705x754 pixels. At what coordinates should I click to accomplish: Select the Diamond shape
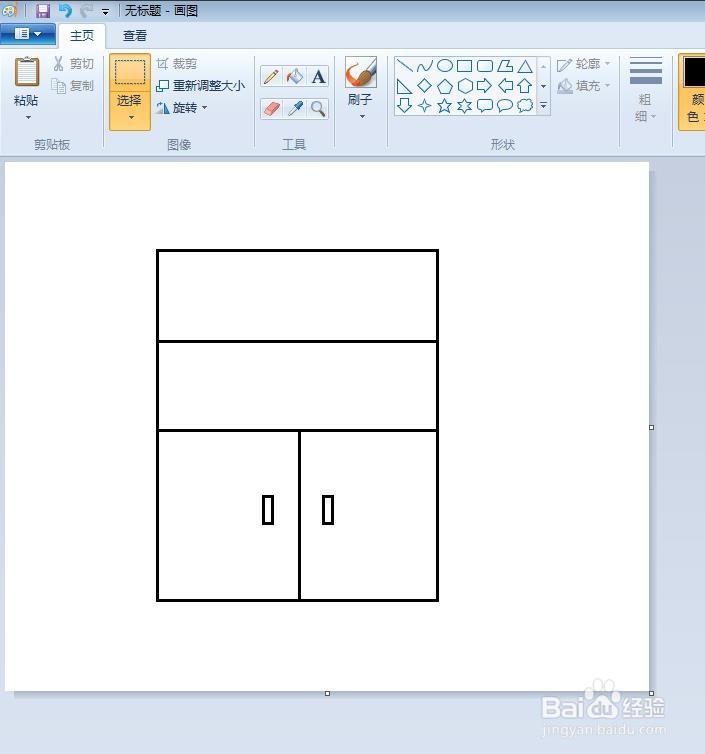pyautogui.click(x=424, y=86)
